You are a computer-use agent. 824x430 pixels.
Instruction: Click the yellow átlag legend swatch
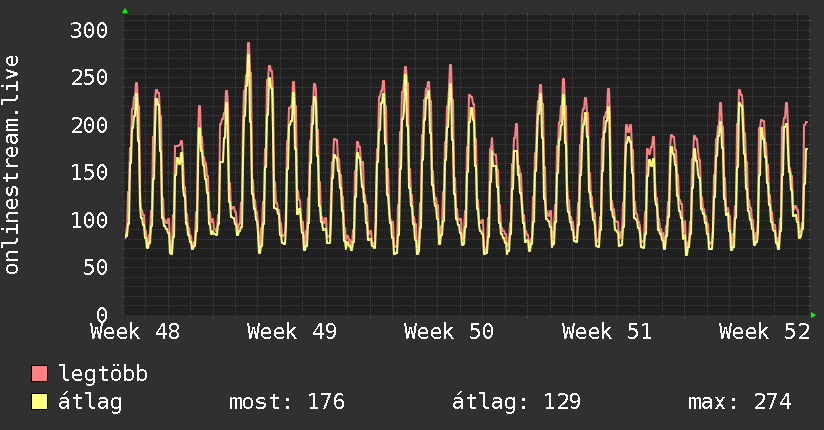(39, 401)
